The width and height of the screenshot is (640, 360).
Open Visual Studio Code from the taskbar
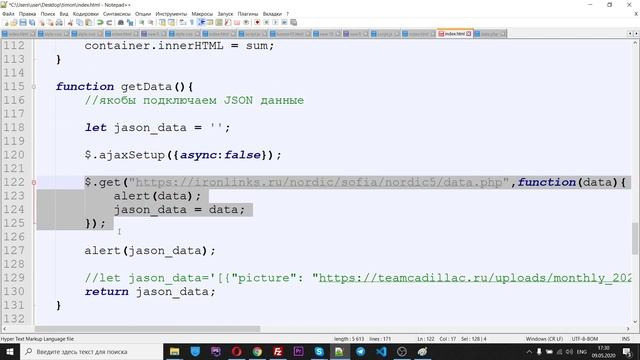pyautogui.click(x=381, y=351)
